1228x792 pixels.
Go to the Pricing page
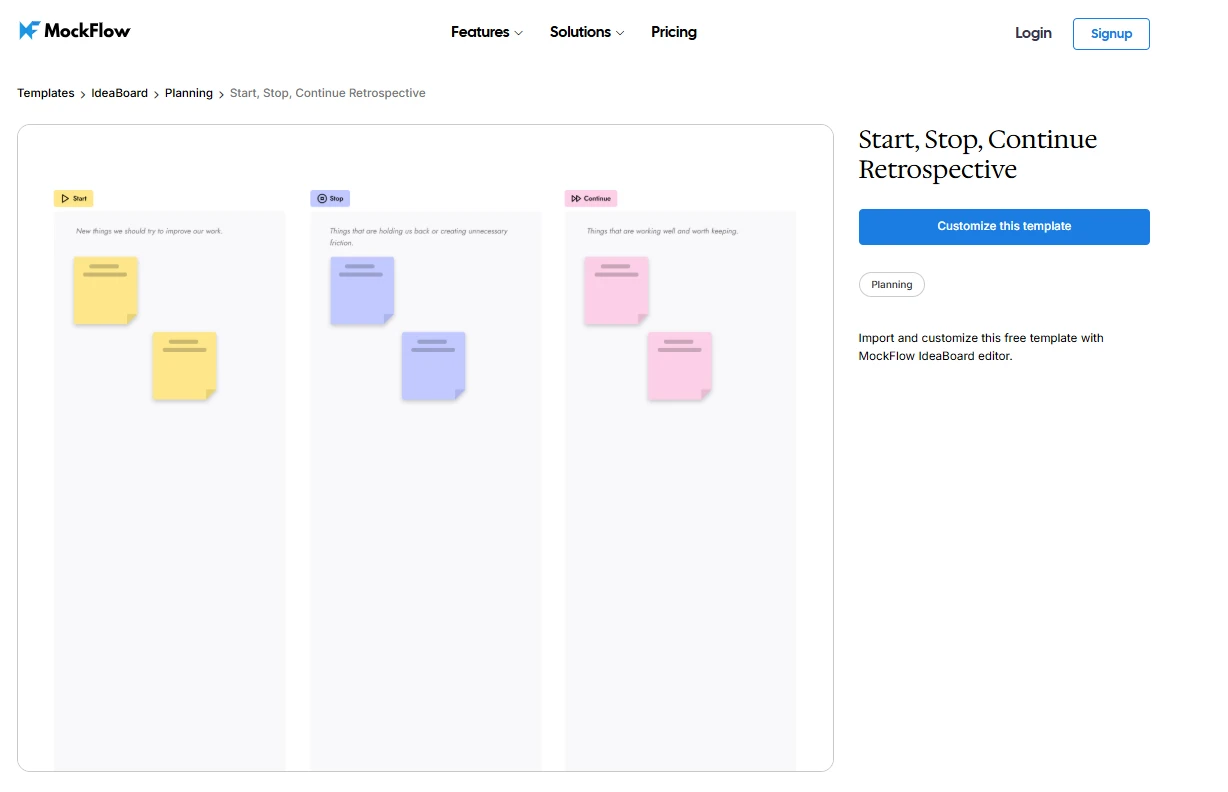click(674, 32)
